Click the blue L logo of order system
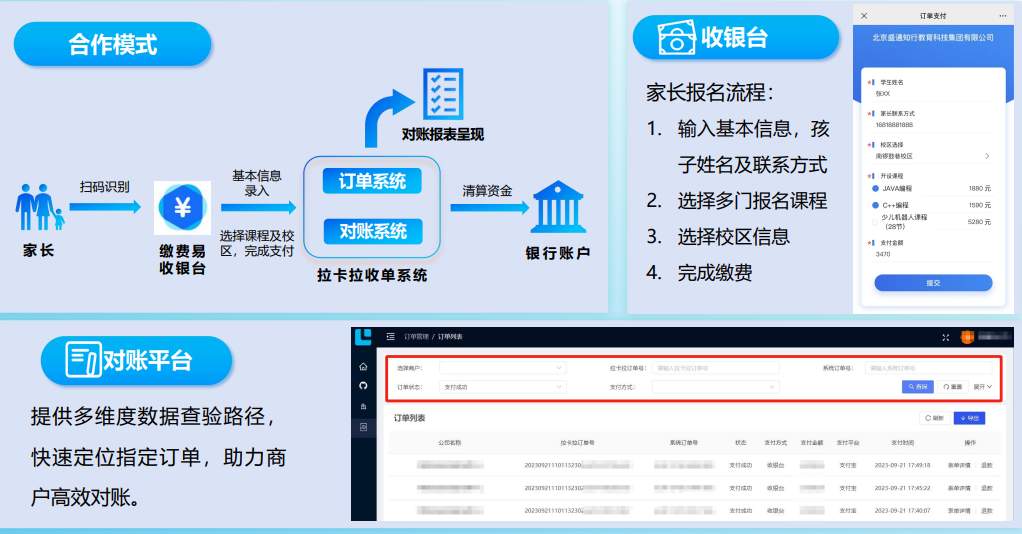 [363, 337]
